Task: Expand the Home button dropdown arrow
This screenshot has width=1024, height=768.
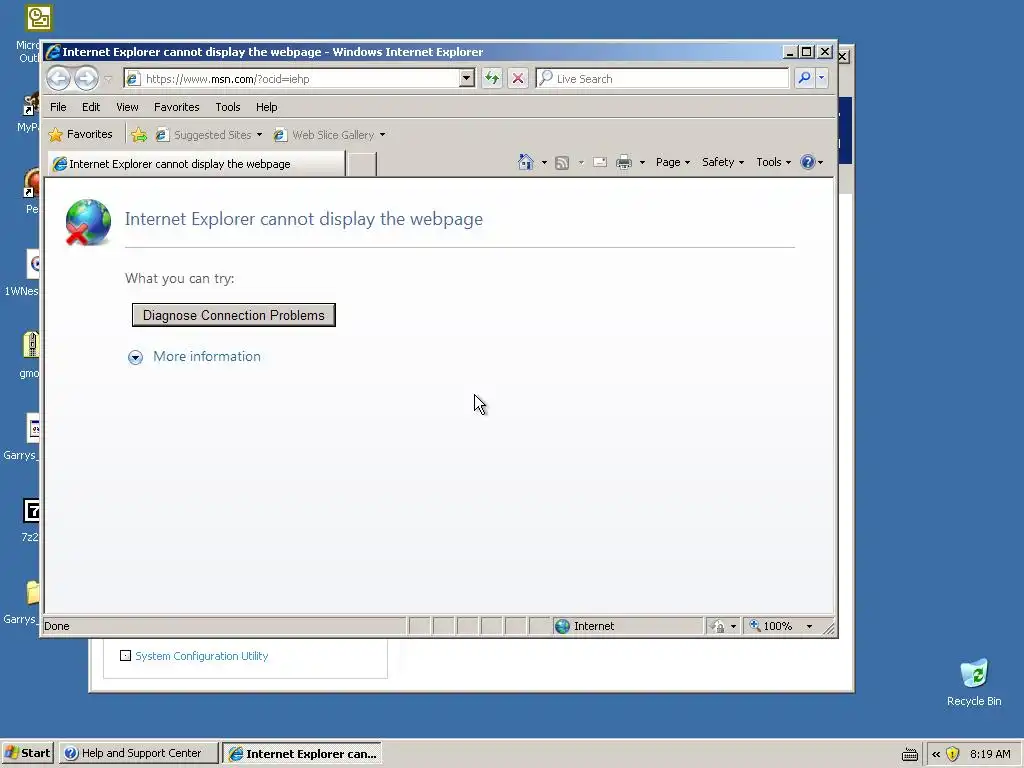Action: (544, 163)
